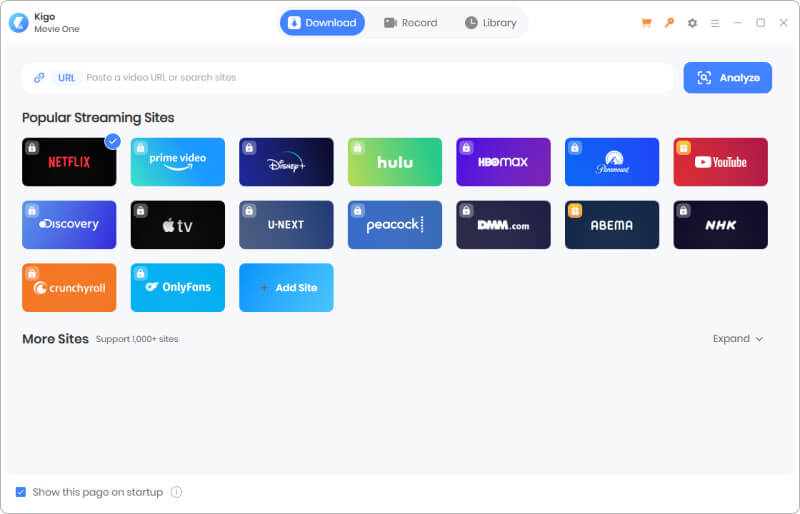Screen dimensions: 800x514
Task: Click the lock badge on U-NEXT tile
Action: [x=249, y=211]
